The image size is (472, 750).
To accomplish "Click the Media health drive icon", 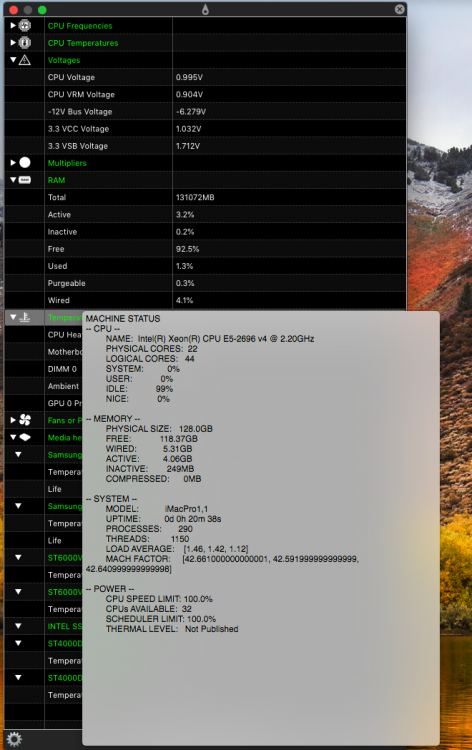I will point(25,437).
